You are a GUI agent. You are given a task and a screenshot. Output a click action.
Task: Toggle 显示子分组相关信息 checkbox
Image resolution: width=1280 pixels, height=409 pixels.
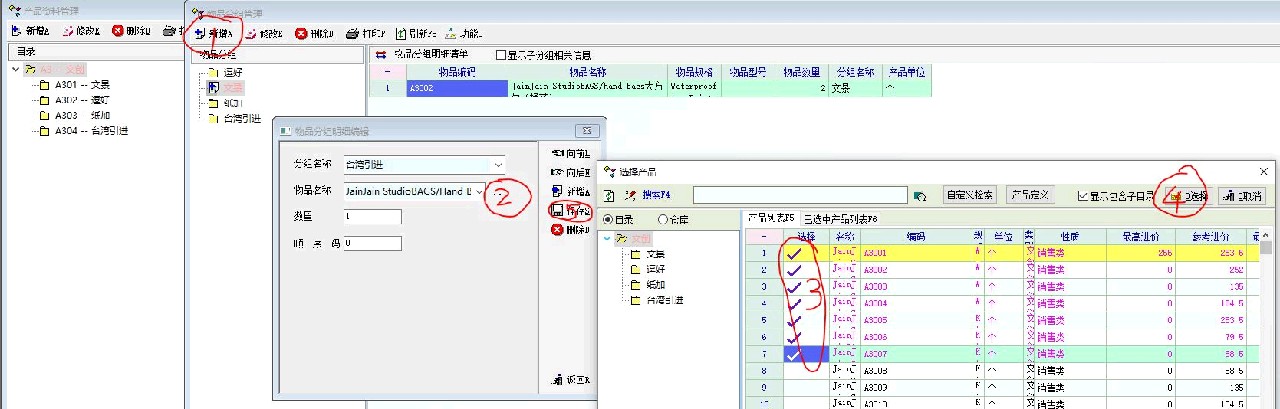[x=502, y=55]
